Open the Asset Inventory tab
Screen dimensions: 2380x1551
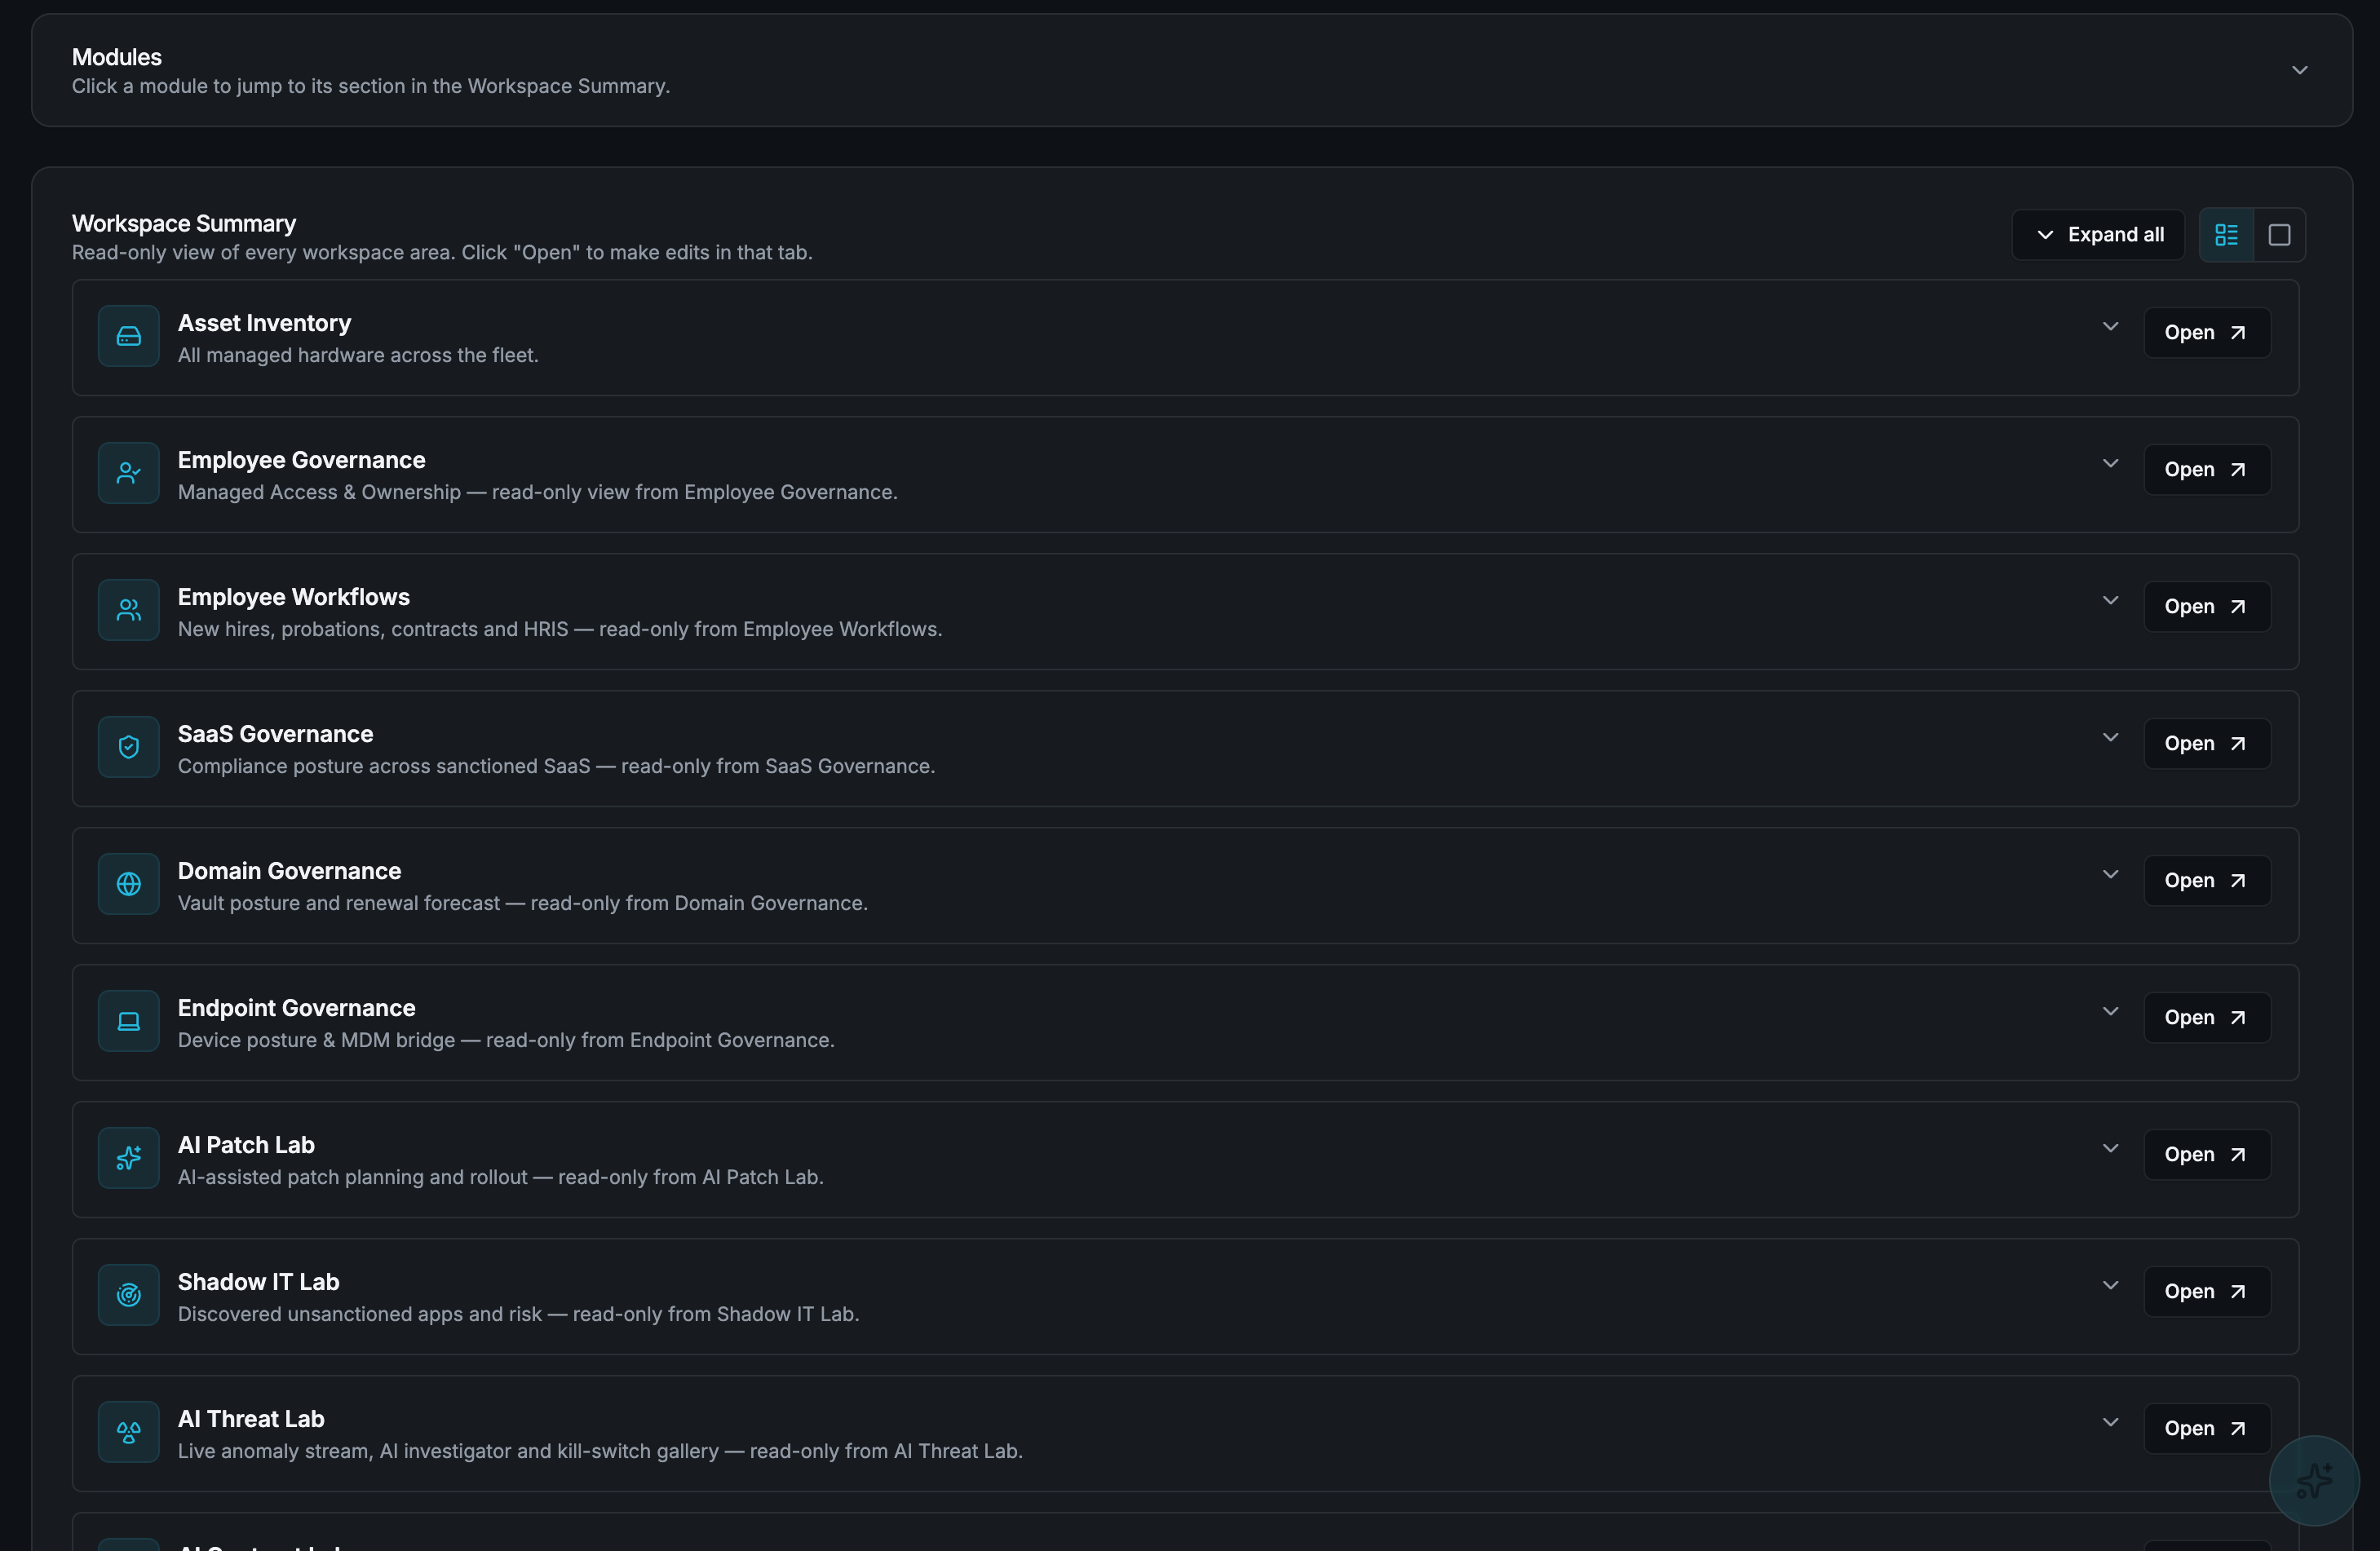coord(2206,332)
